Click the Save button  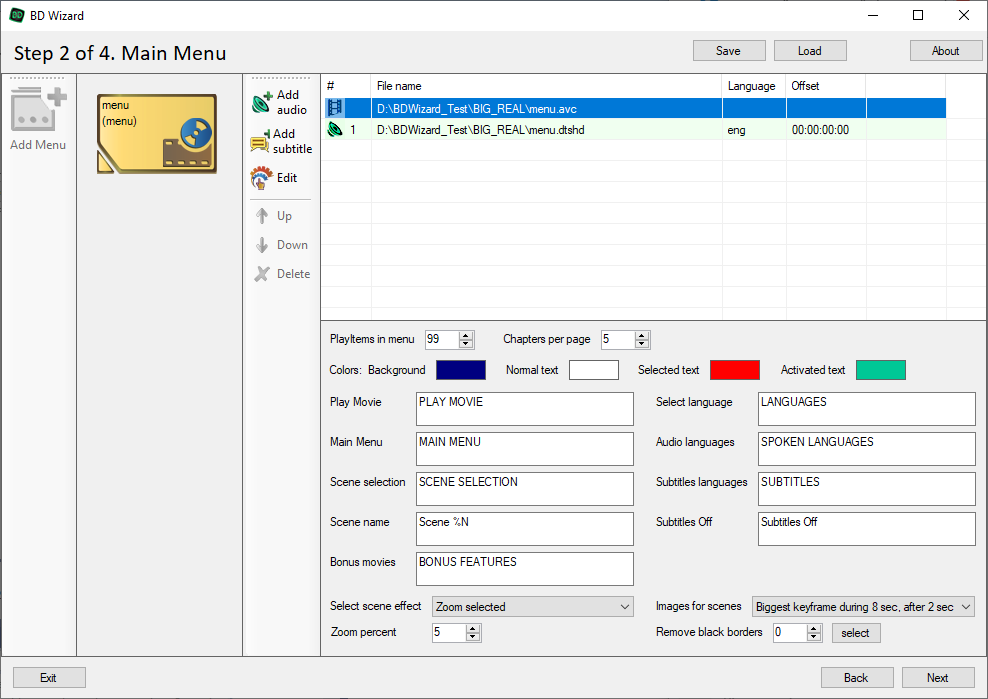[x=728, y=51]
